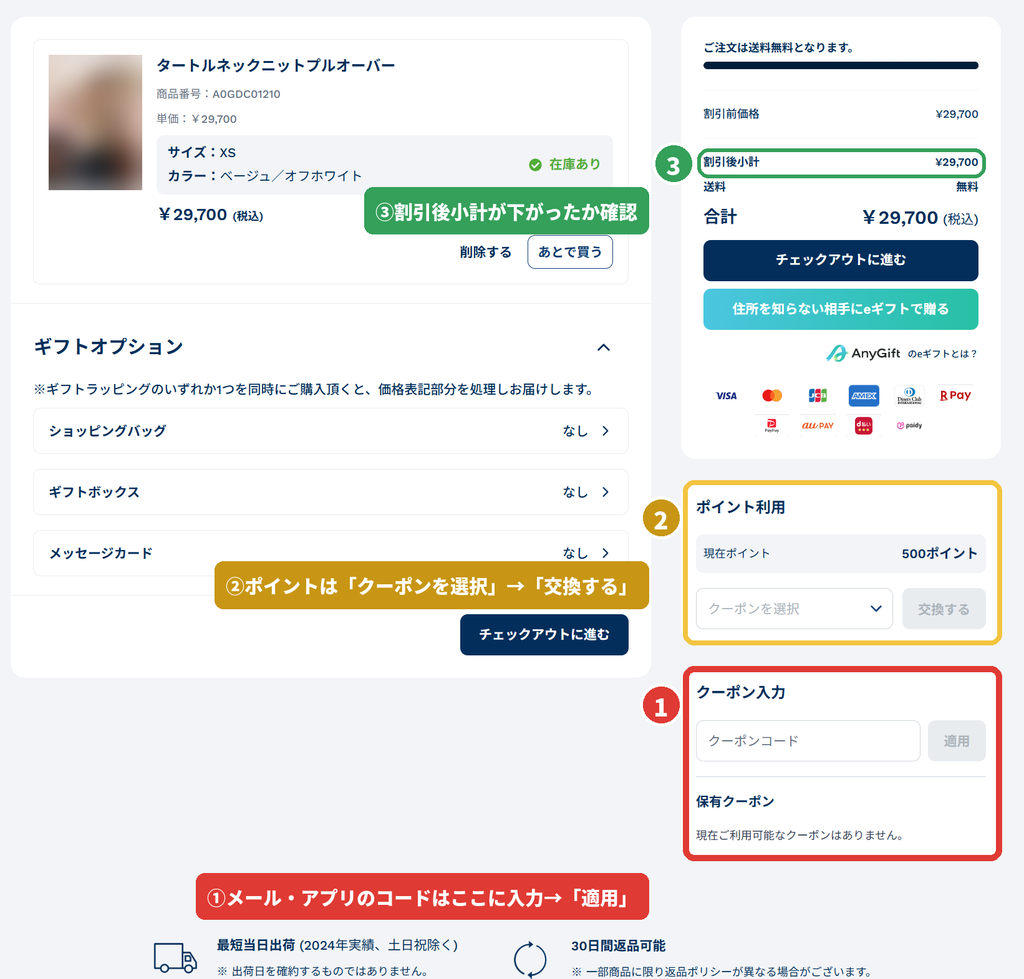Screen dimensions: 1024x979
Task: Click 住所を知らない相手にeギフトで贈る button
Action: click(x=840, y=309)
